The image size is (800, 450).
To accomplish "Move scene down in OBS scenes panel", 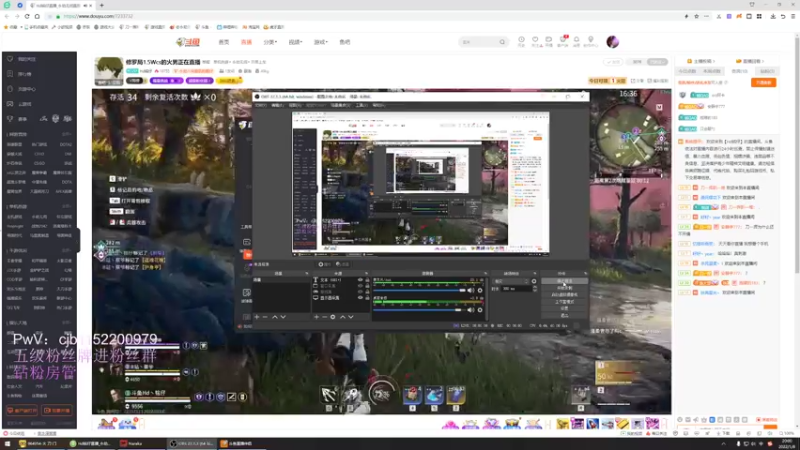I will point(283,317).
